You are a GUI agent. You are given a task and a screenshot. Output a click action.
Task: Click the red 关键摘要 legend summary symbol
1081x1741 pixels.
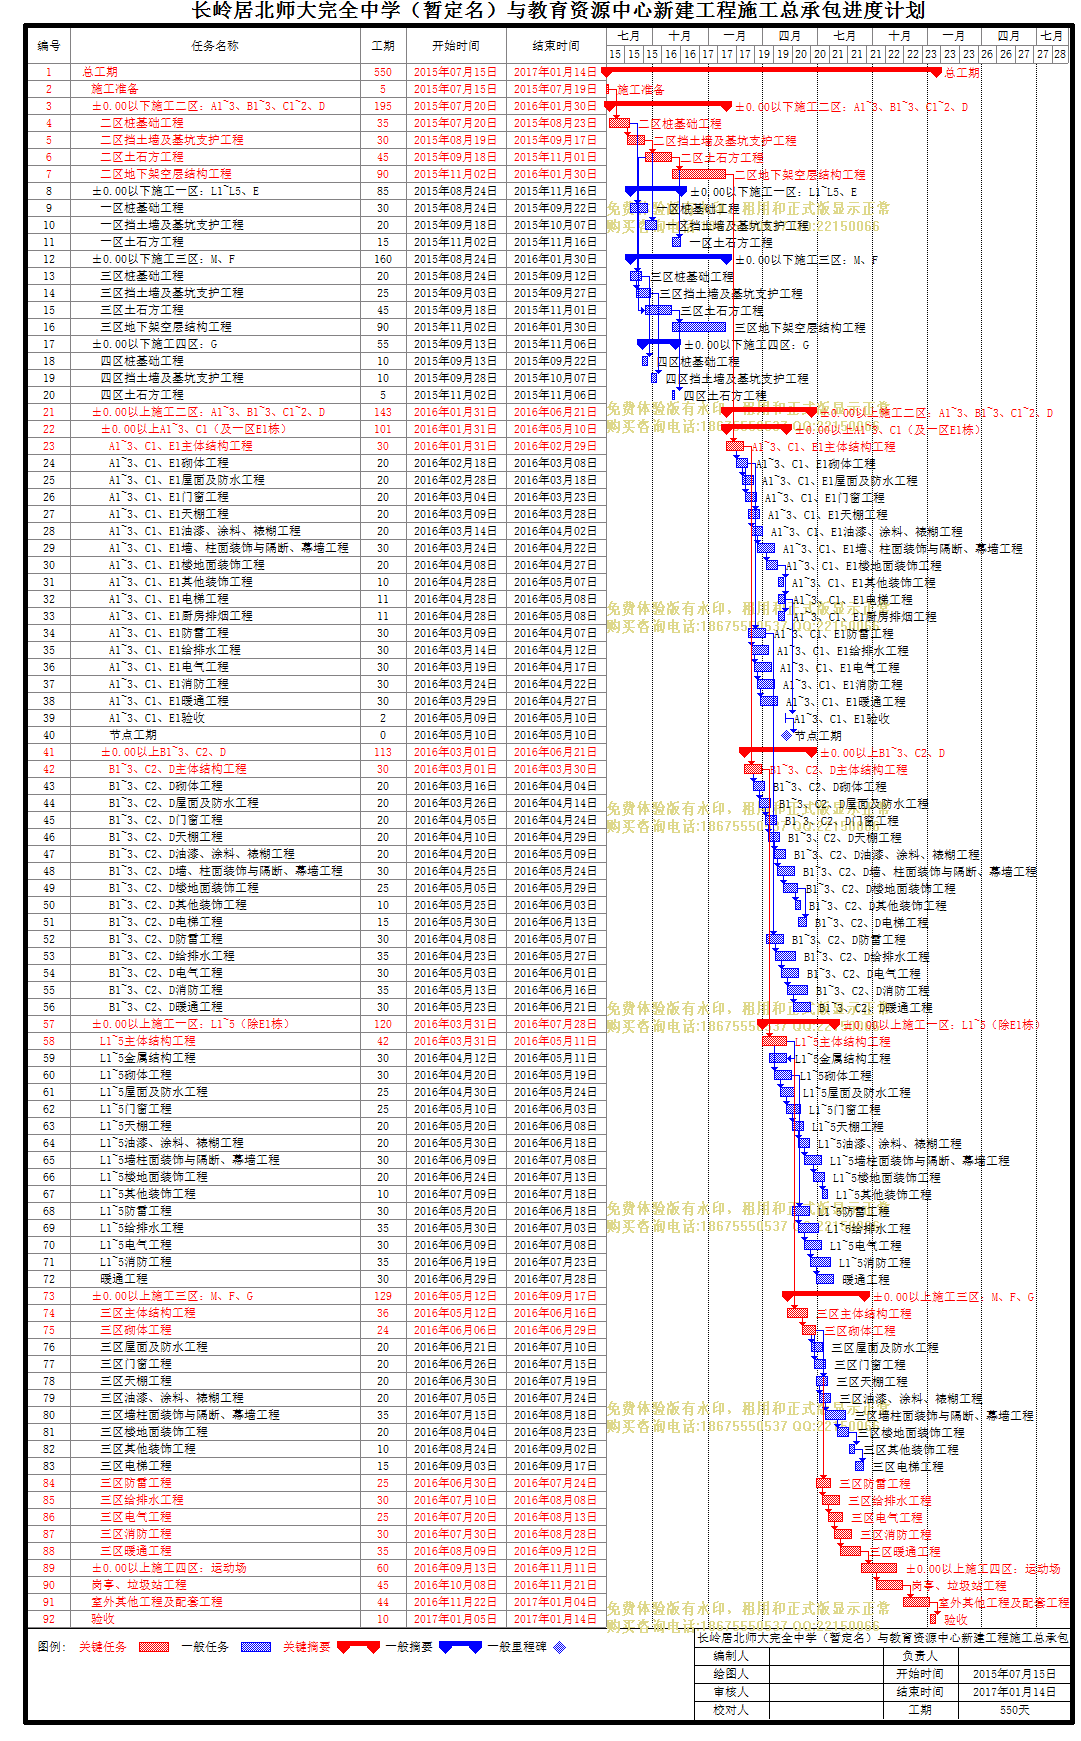coord(358,1647)
